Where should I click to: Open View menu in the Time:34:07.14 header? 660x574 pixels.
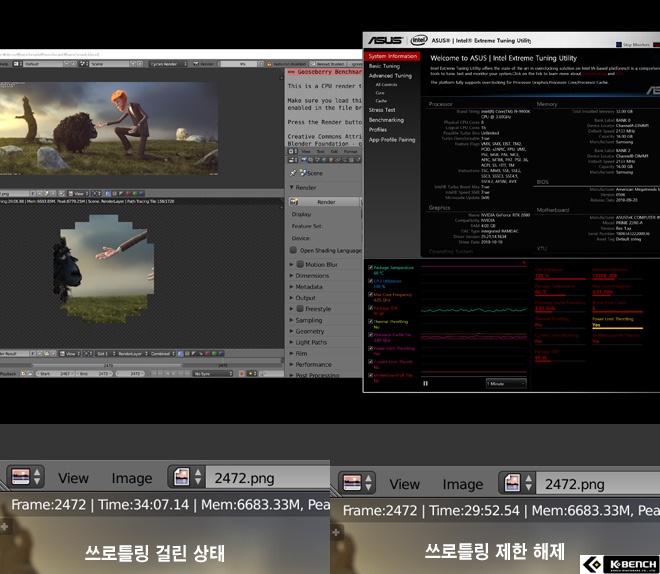click(x=73, y=478)
